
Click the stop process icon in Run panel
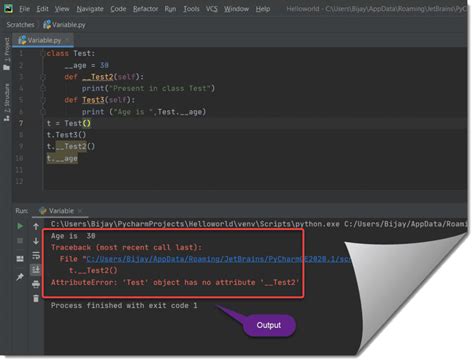(20, 241)
